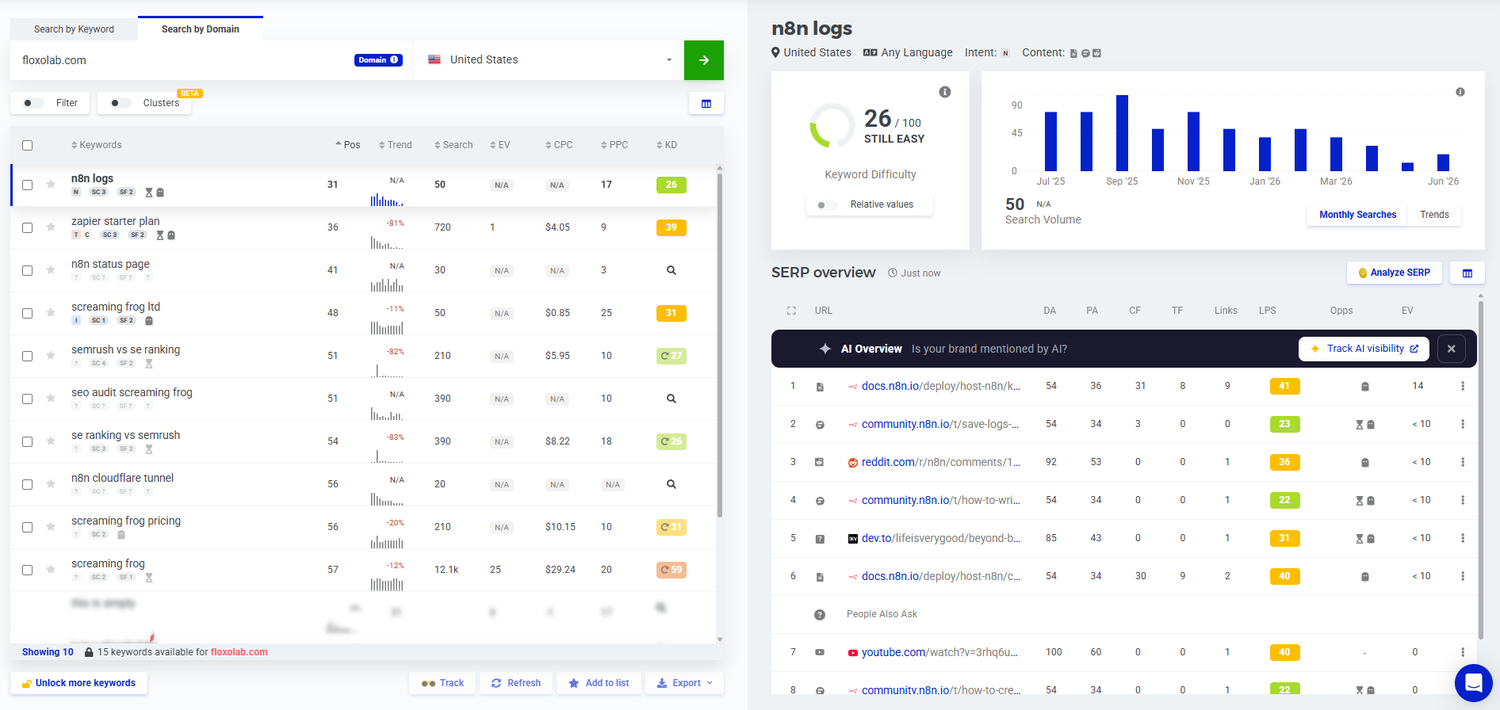Open the floxolab.com link in footer
Screen dimensions: 1500x710
click(239, 652)
